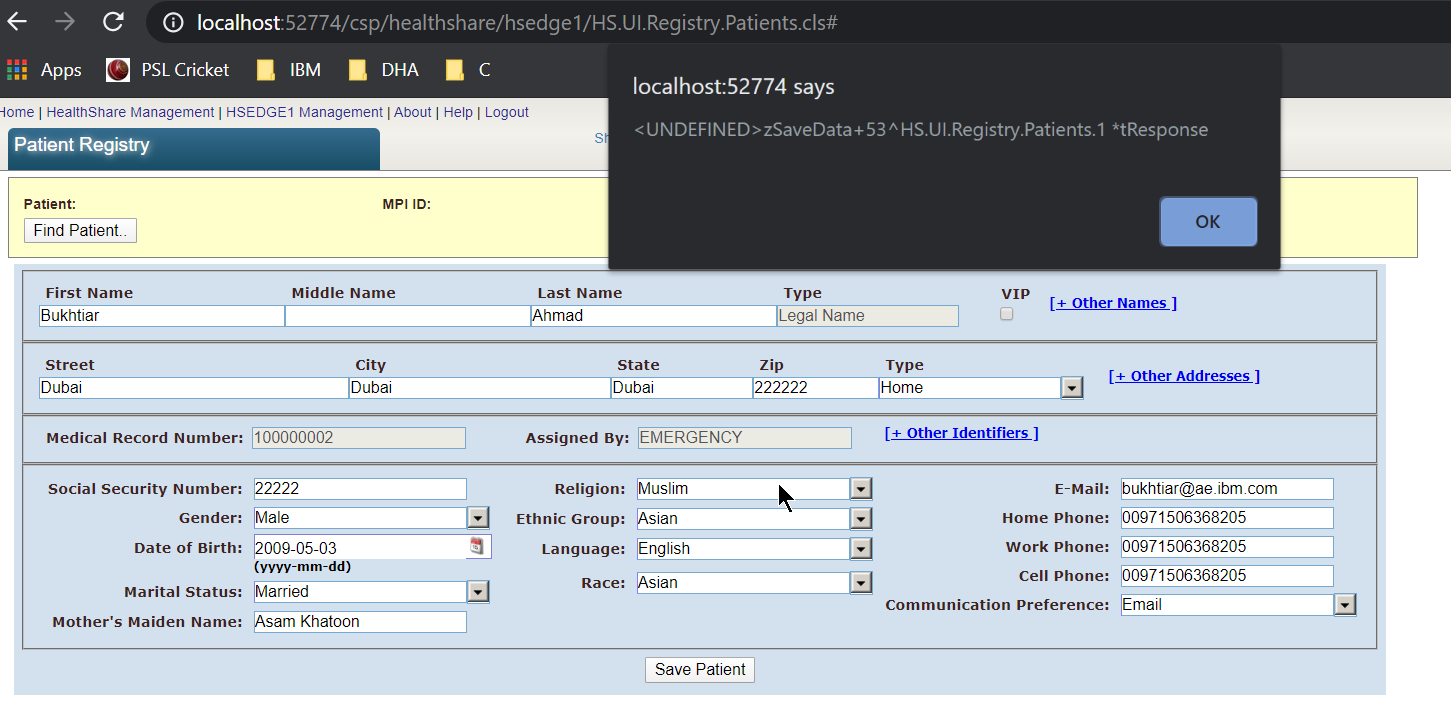This screenshot has height=709, width=1451.
Task: Enable the VIP checkbox
Action: 1006,313
